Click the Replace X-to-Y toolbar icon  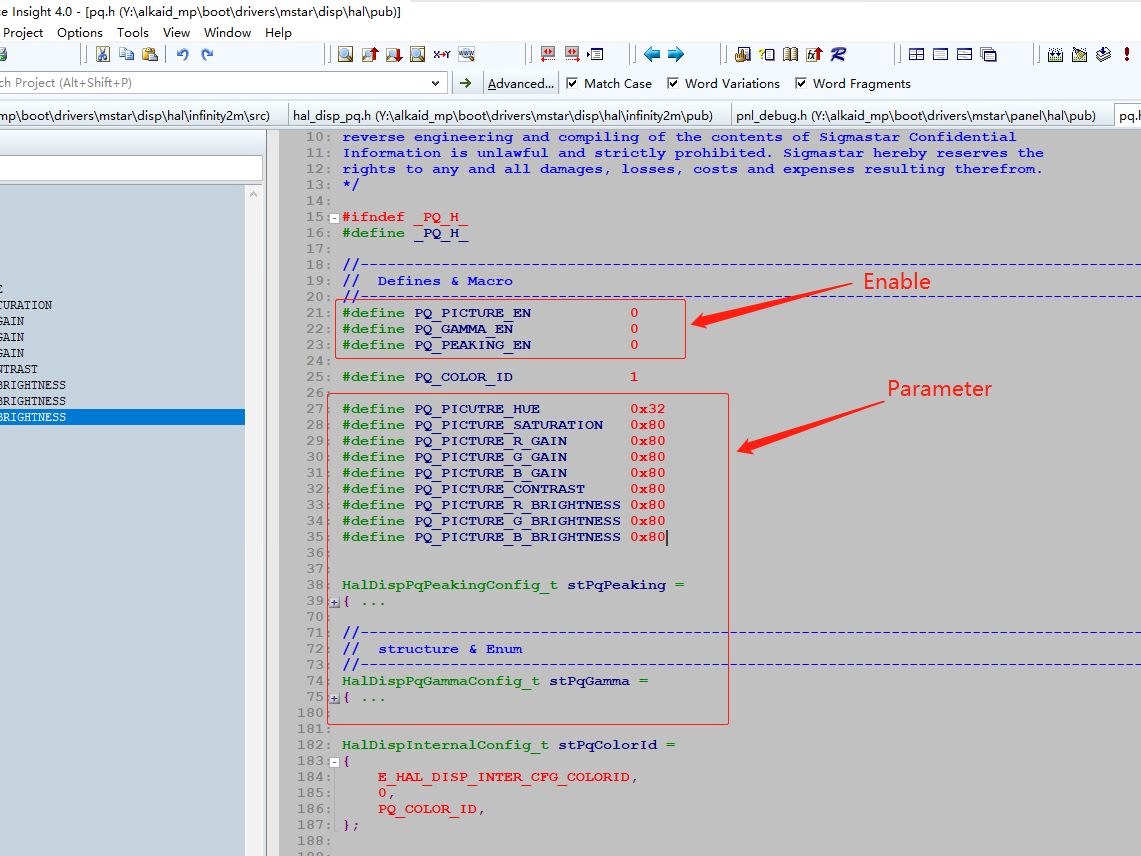click(442, 54)
